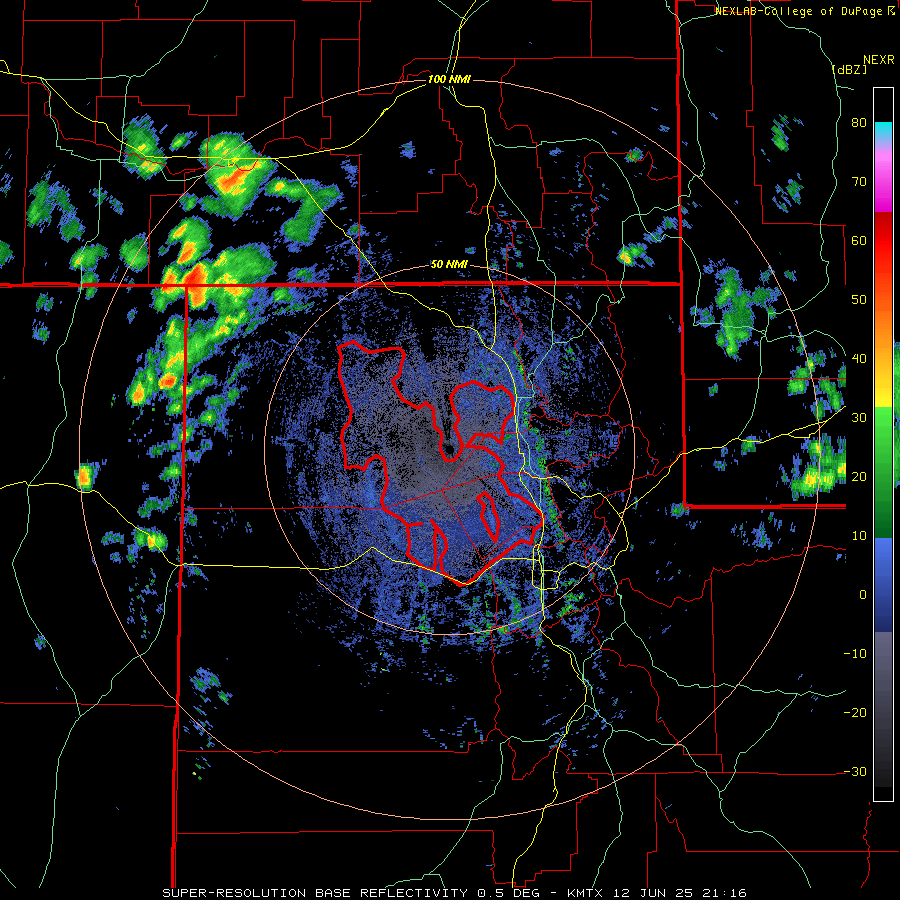Click the "50 NMI" range ring label
This screenshot has height=900, width=900.
click(449, 265)
